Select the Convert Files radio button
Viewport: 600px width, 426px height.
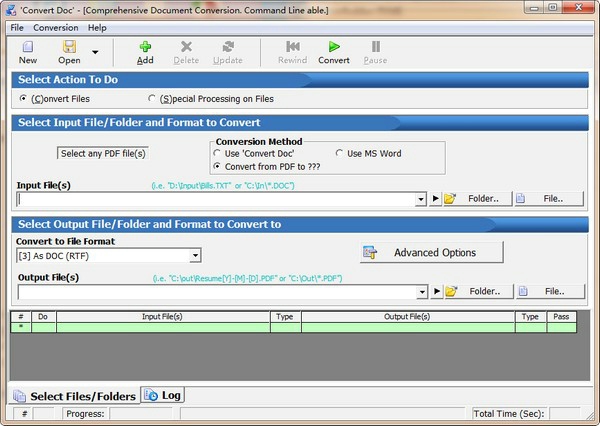(24, 99)
